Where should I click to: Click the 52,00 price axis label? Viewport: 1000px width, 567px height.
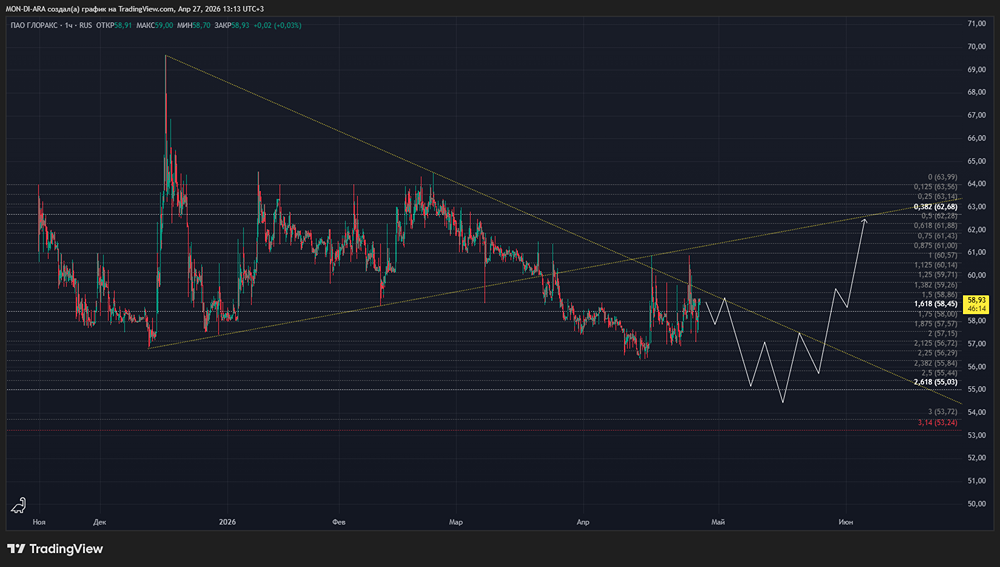[976, 458]
